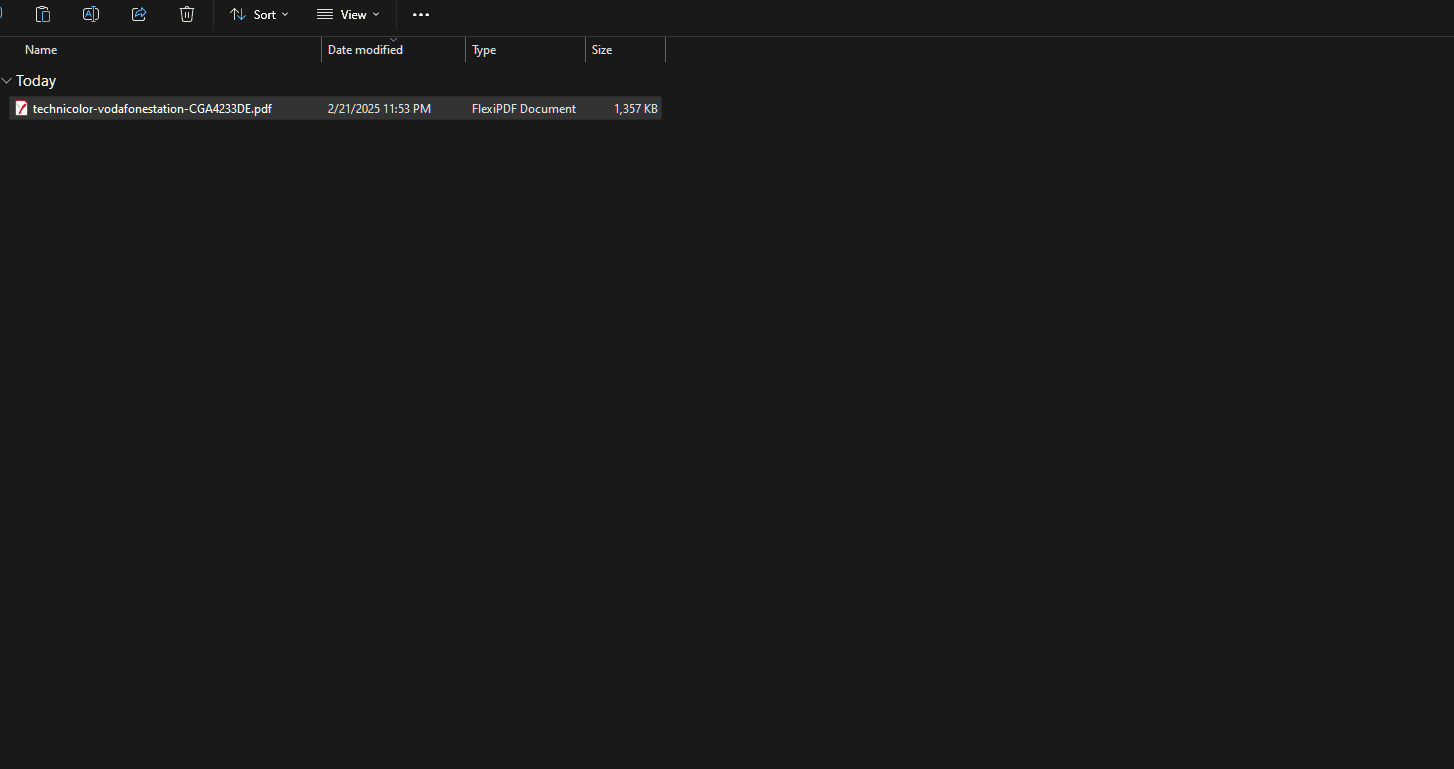Click the View layout lines icon
The image size is (1454, 769).
[x=325, y=15]
